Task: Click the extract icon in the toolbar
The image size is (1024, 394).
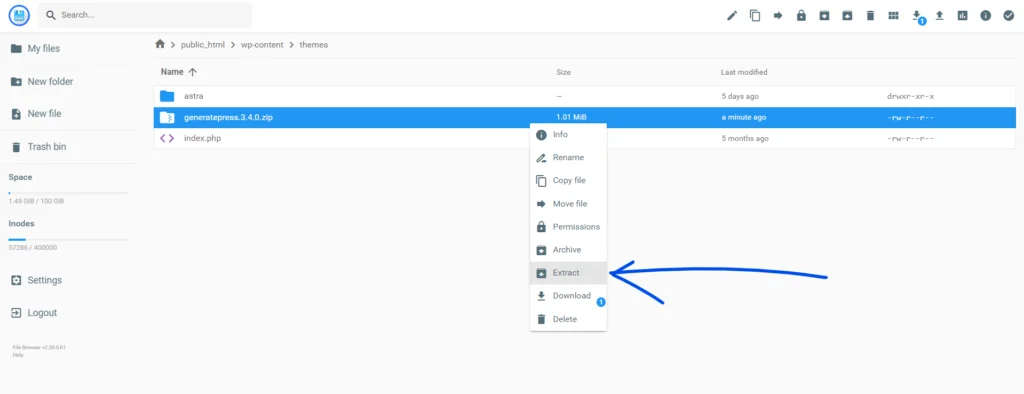Action: (847, 16)
